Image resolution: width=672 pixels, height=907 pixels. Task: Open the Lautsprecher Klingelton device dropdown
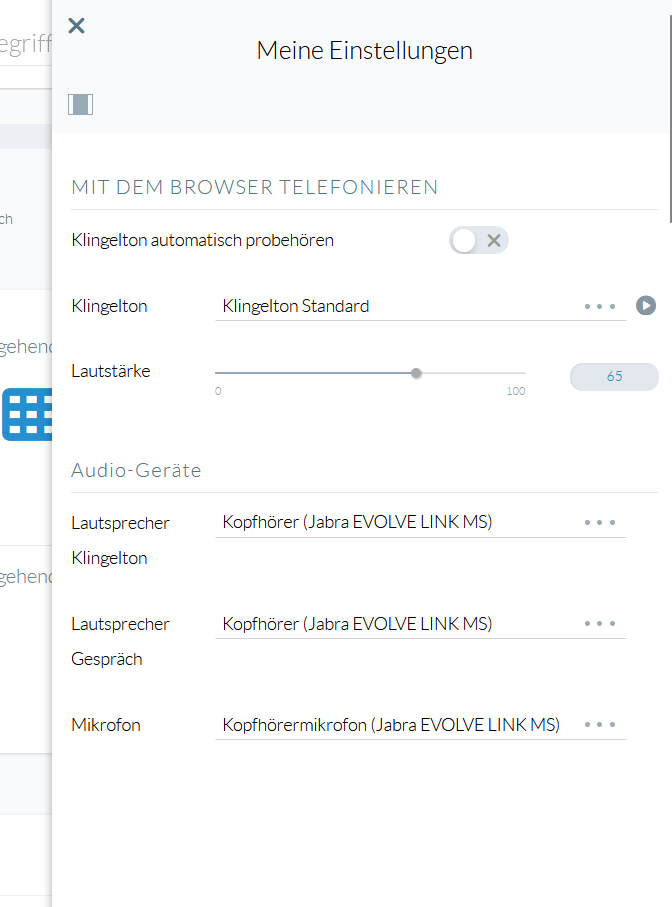click(x=400, y=522)
